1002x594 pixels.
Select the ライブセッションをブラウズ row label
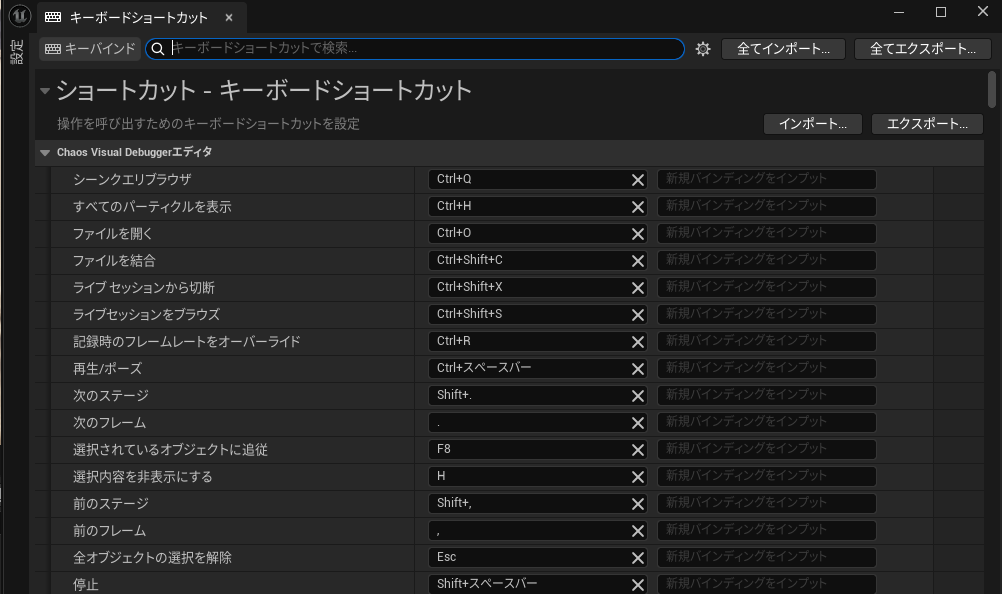(x=146, y=315)
